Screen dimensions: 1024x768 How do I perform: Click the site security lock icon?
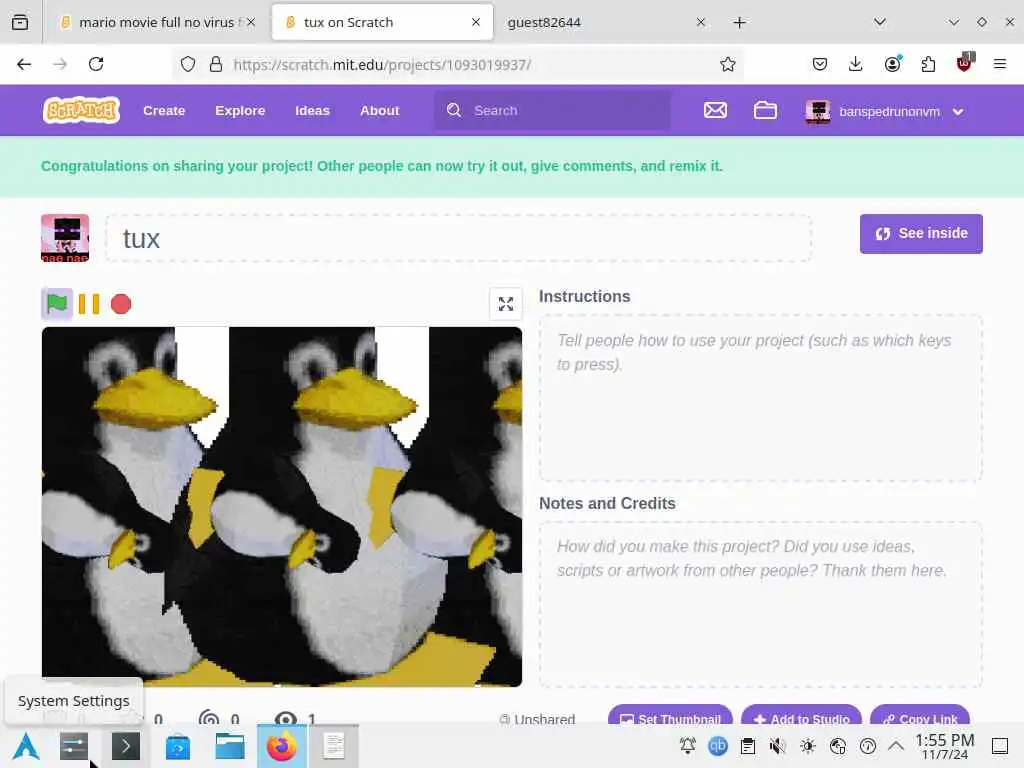click(216, 64)
